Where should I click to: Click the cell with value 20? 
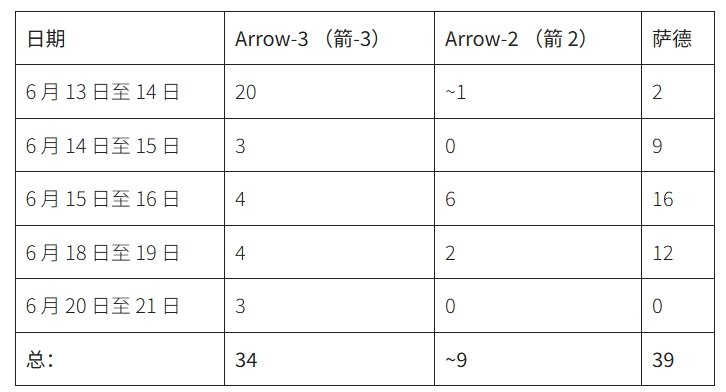(x=329, y=92)
